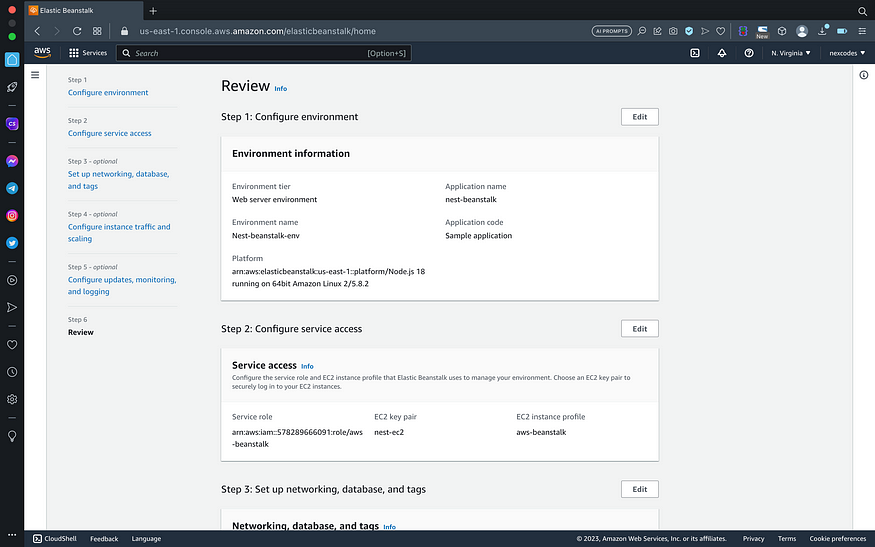Select the Elastic Beanstalk browser tab
Viewport: 875px width, 547px height.
coord(84,11)
